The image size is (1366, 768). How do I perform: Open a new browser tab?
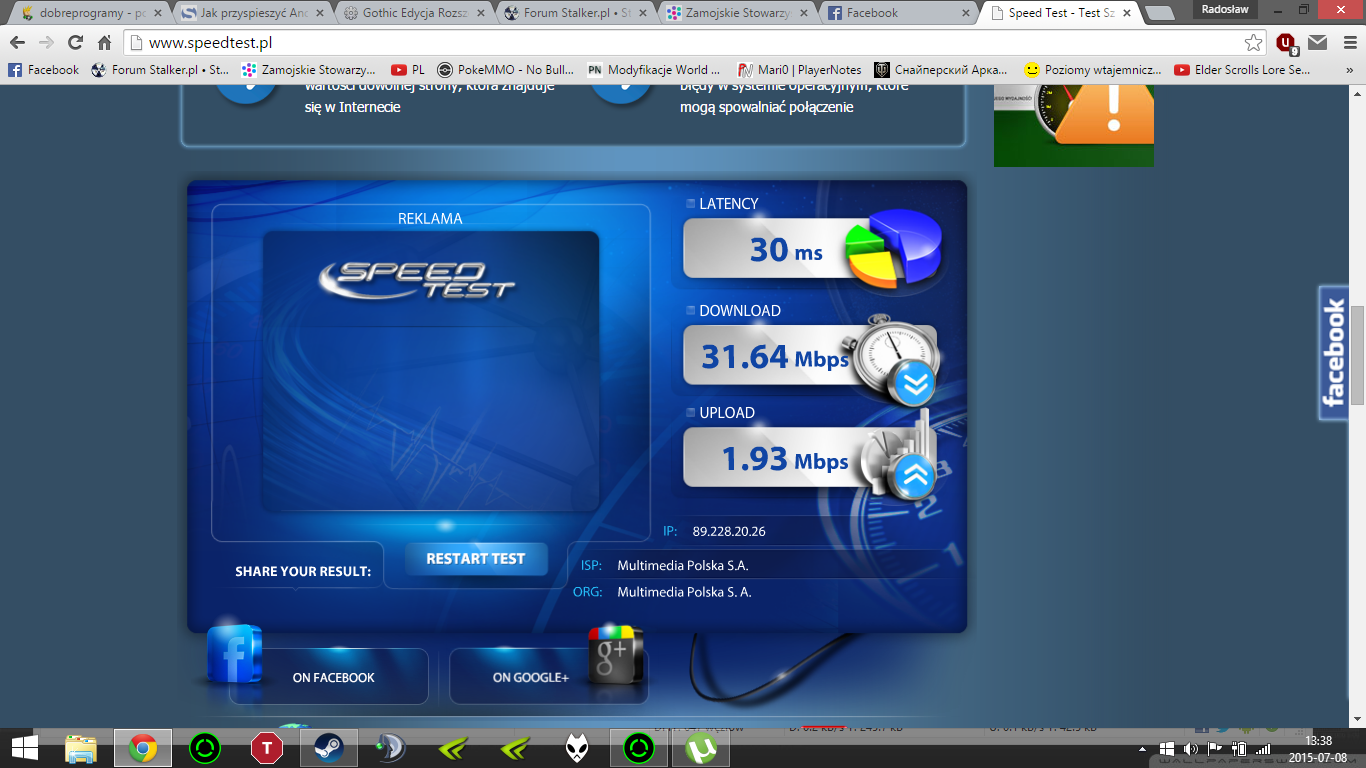tap(1159, 13)
